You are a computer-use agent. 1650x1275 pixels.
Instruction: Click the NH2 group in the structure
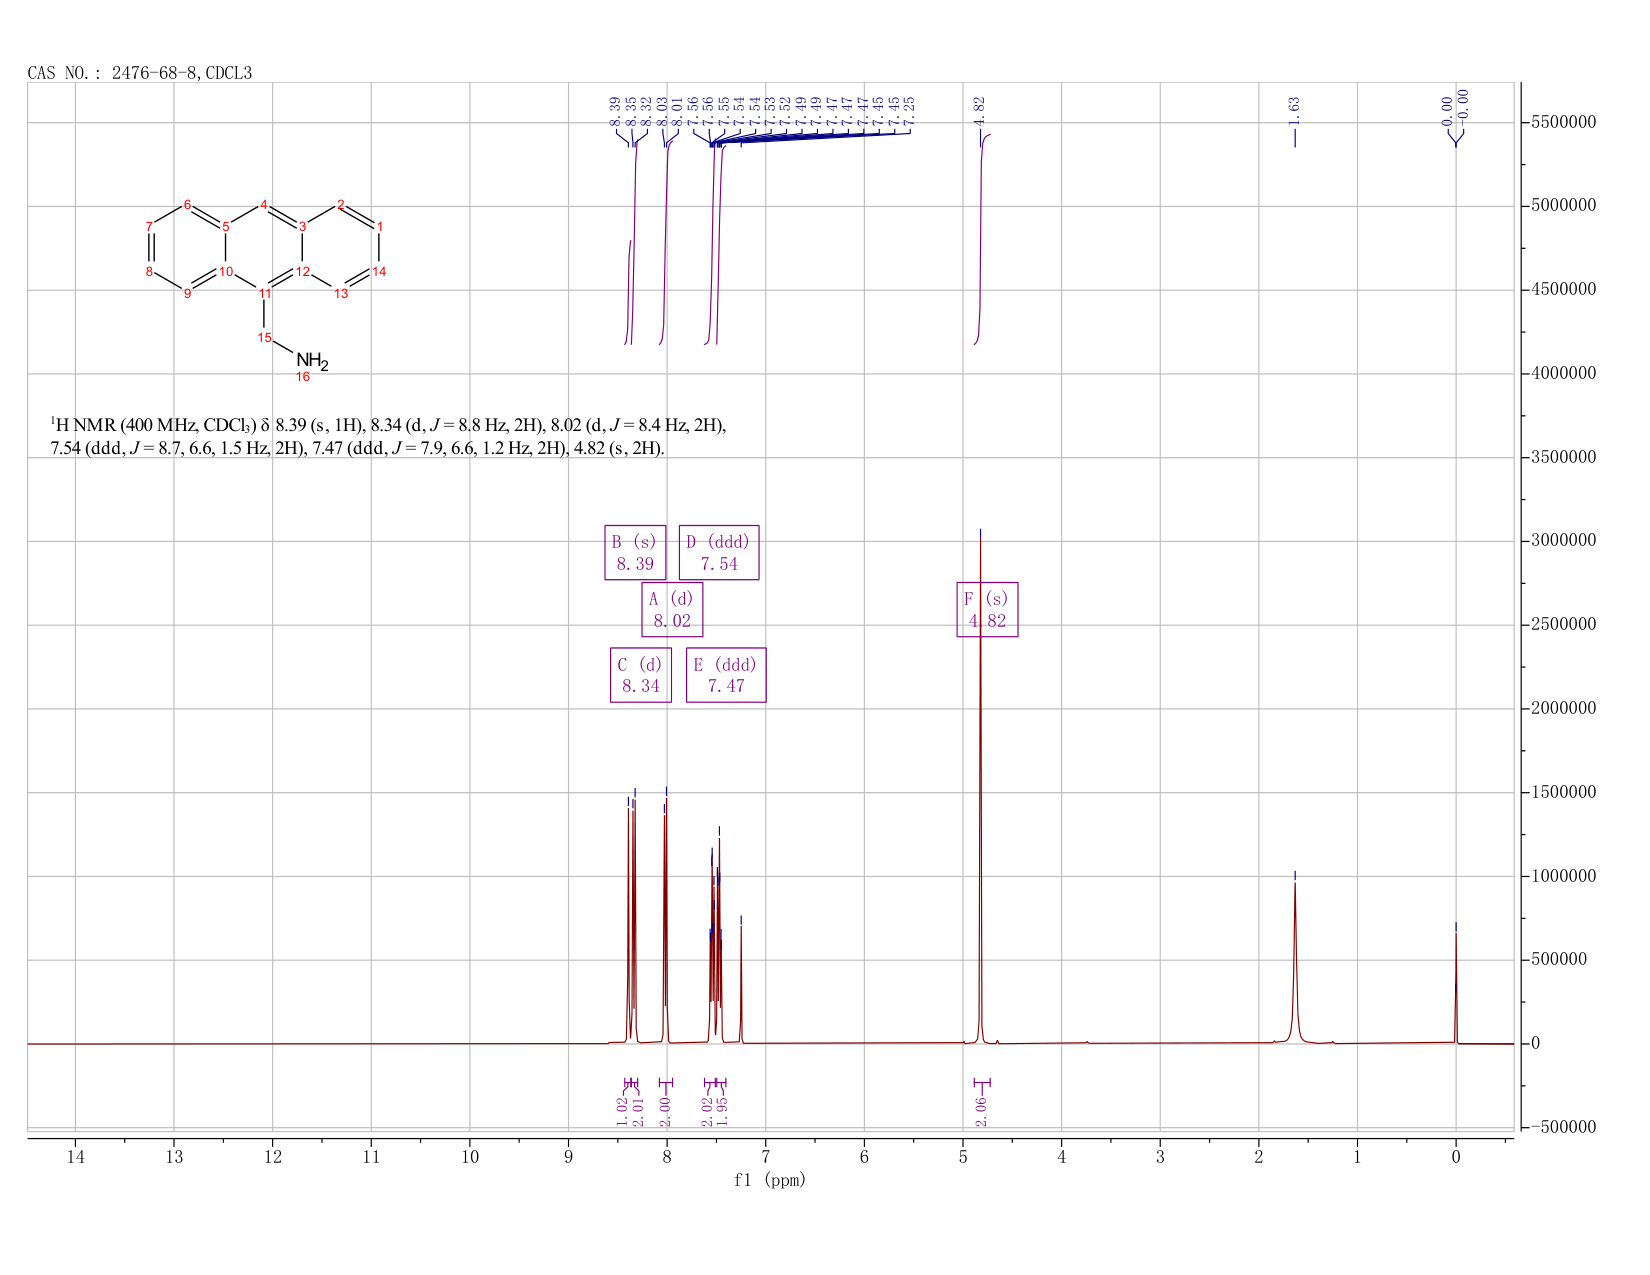(311, 361)
